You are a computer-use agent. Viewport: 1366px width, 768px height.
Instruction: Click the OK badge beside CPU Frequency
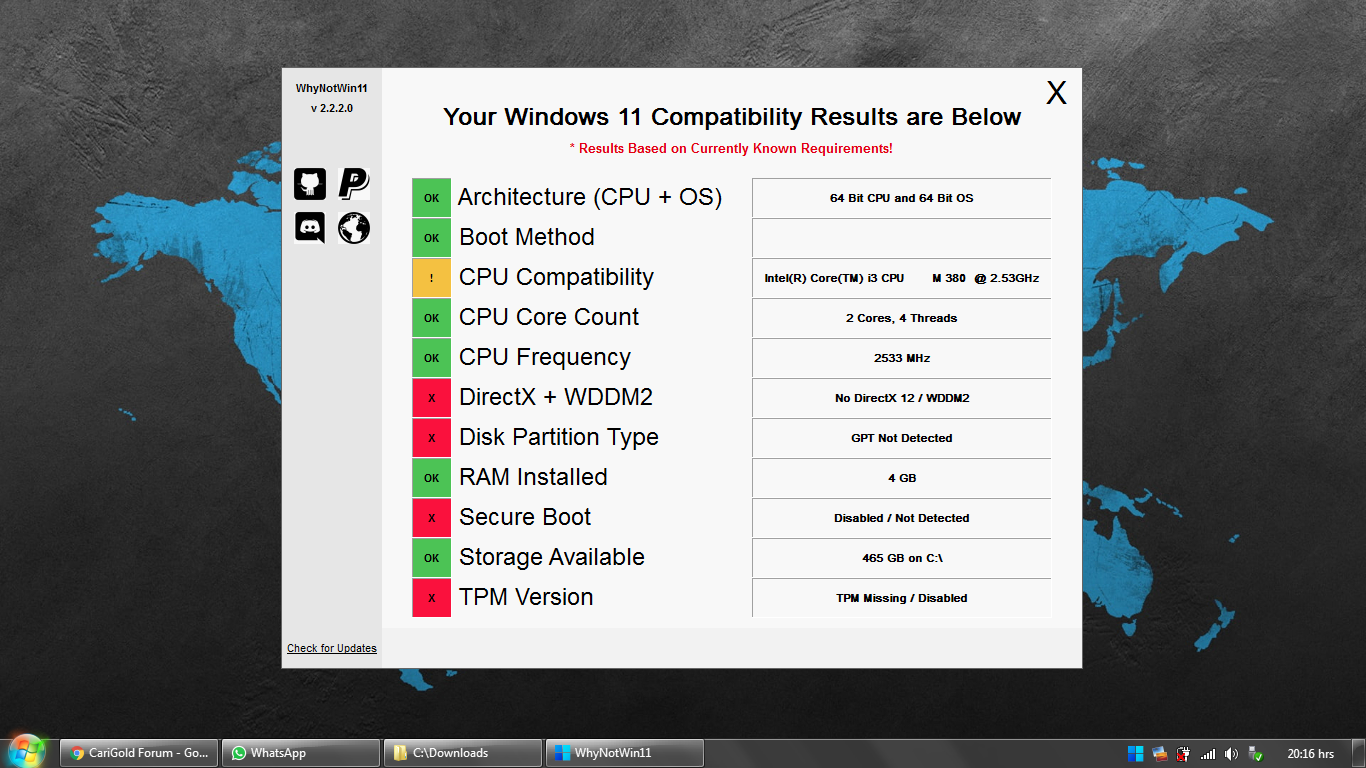point(431,358)
